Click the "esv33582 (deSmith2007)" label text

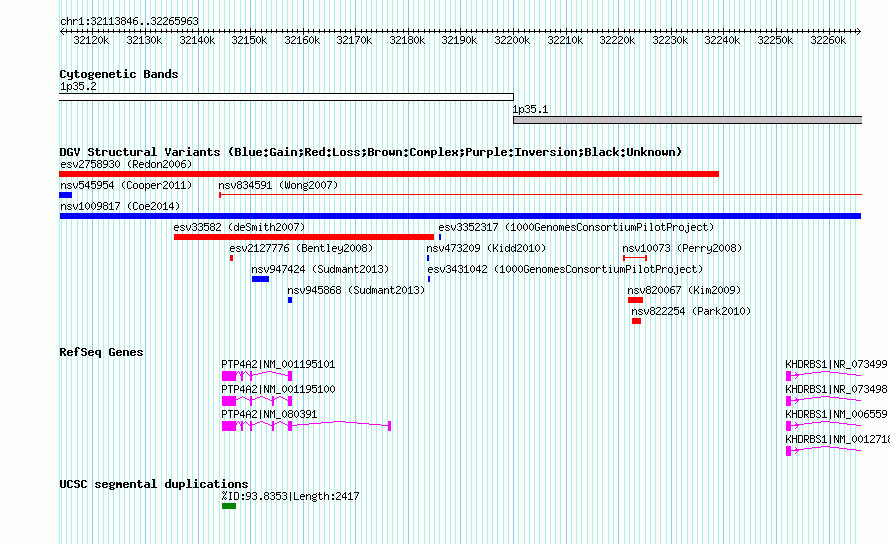tap(239, 227)
